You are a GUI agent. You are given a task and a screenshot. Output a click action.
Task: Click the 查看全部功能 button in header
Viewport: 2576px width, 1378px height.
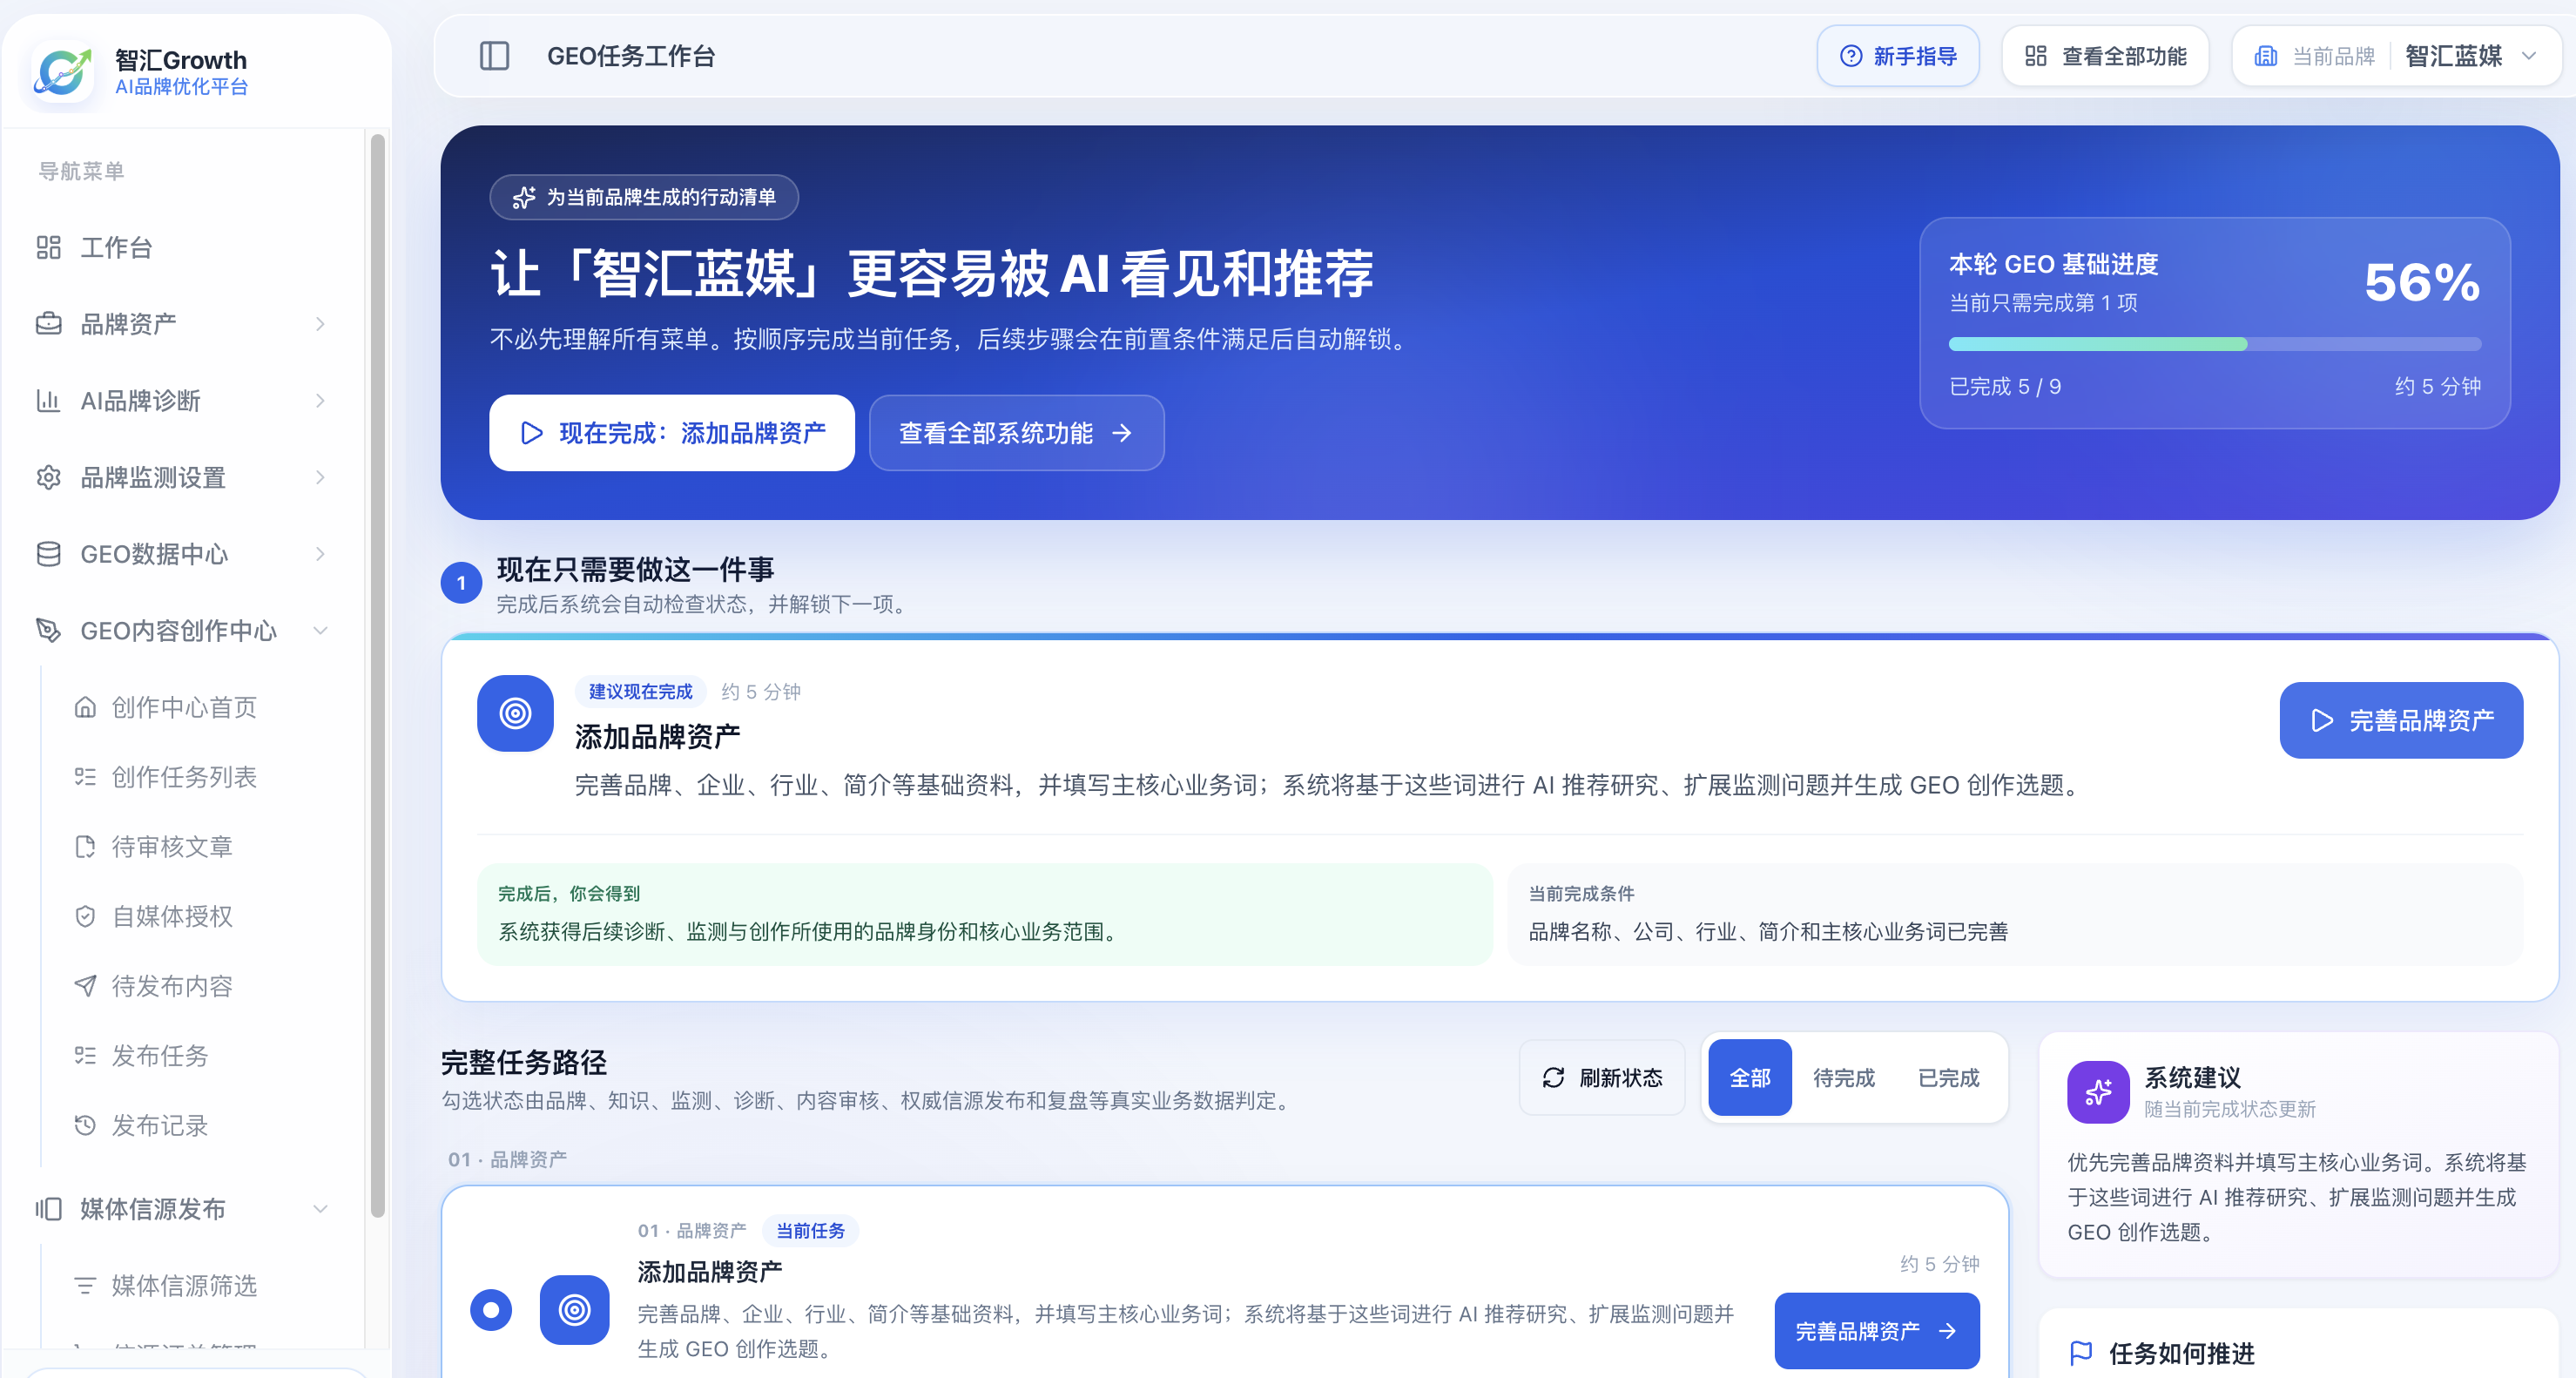pyautogui.click(x=2105, y=56)
